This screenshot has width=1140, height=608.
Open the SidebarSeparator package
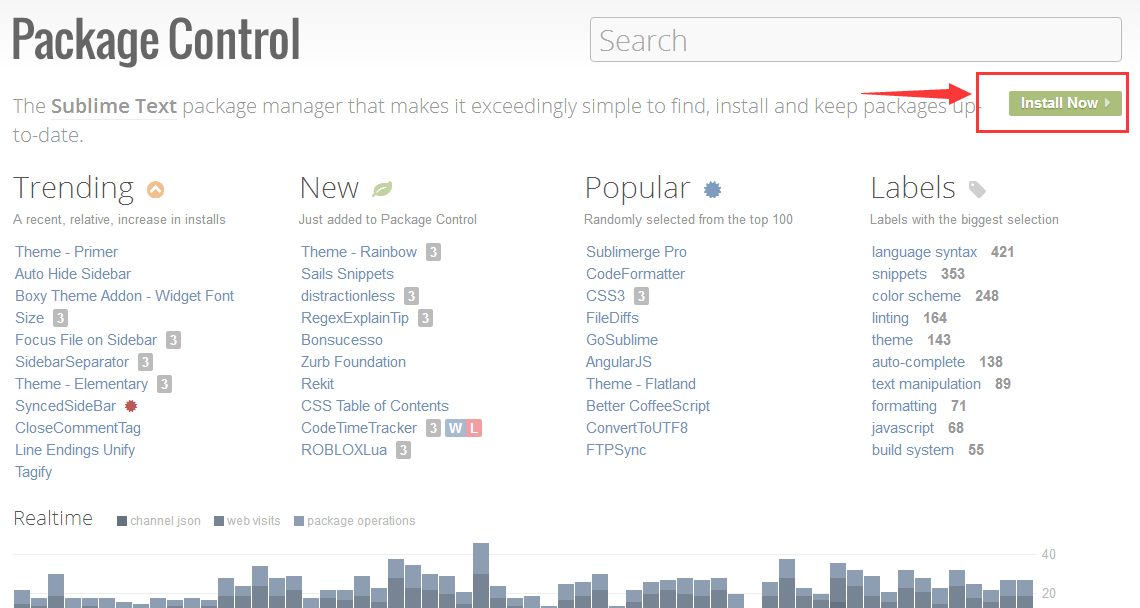(x=72, y=361)
